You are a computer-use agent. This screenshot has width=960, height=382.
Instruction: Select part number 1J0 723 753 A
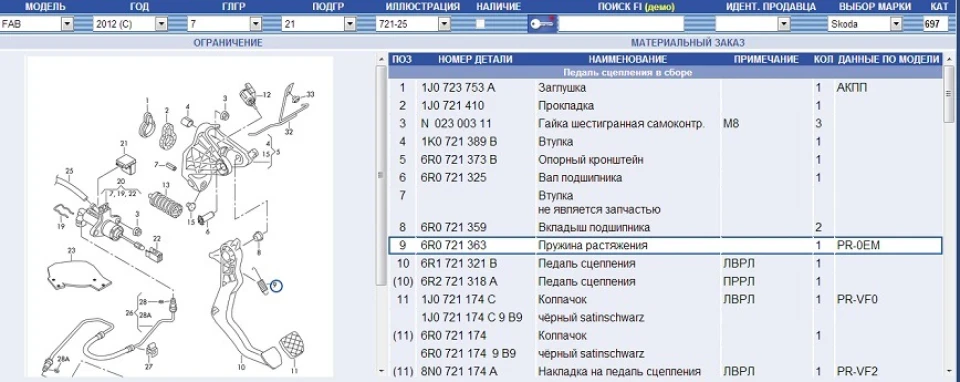(457, 88)
